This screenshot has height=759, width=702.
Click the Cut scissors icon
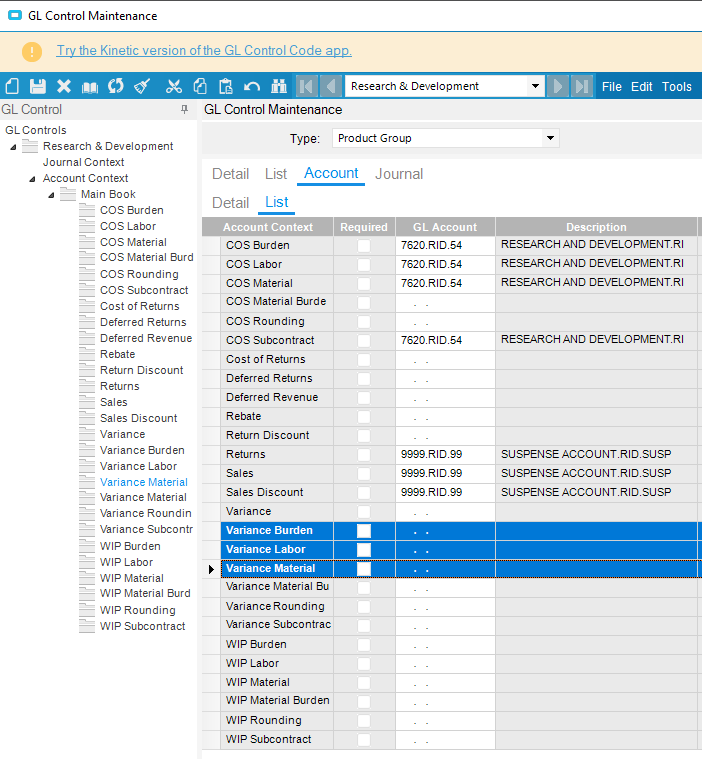click(174, 87)
